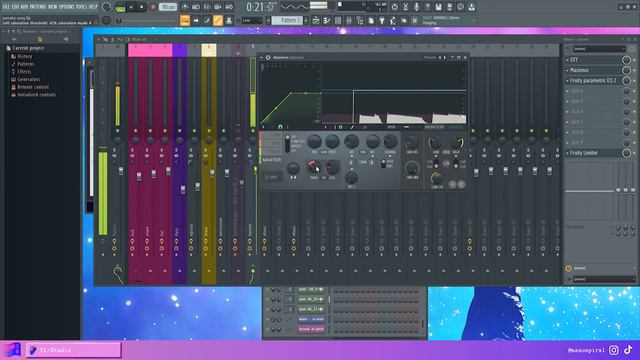Image resolution: width=640 pixels, height=360 pixels.
Task: Open the EDIT menu
Action: [x=15, y=7]
